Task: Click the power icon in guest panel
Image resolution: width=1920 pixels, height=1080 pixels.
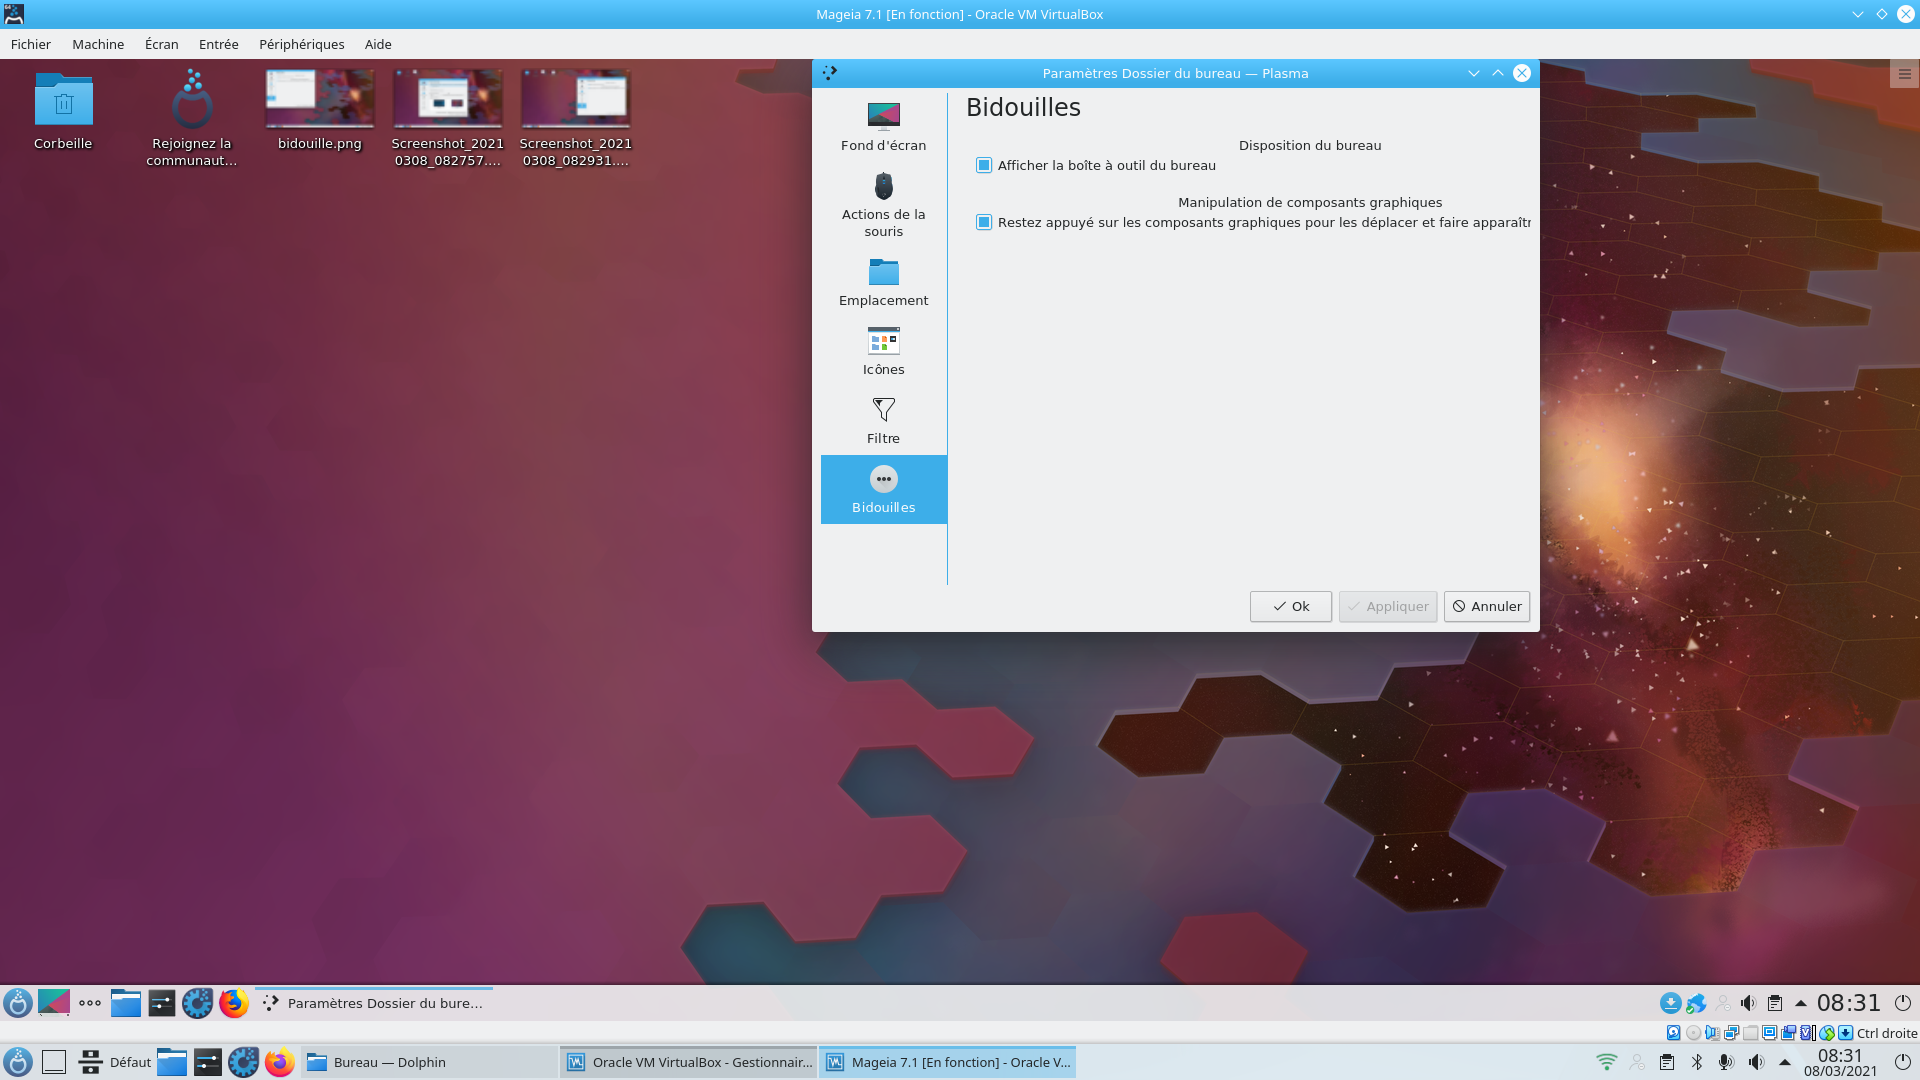Action: tap(1903, 1003)
